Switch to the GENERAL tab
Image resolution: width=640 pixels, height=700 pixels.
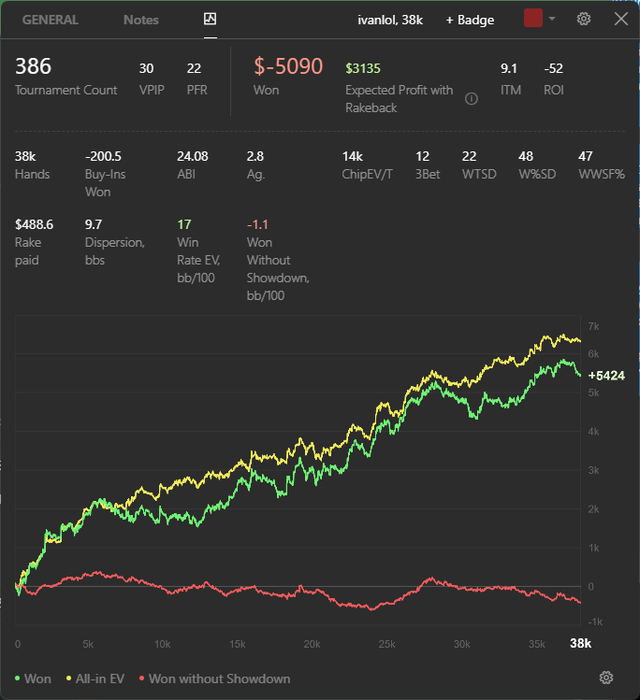point(50,20)
